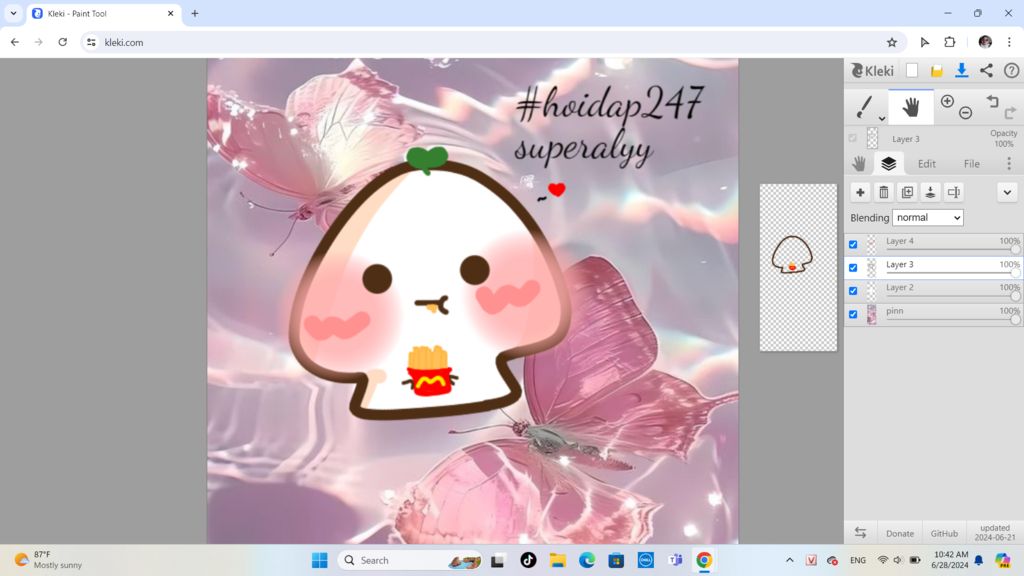Flip the panel side with swap arrows

coord(860,533)
